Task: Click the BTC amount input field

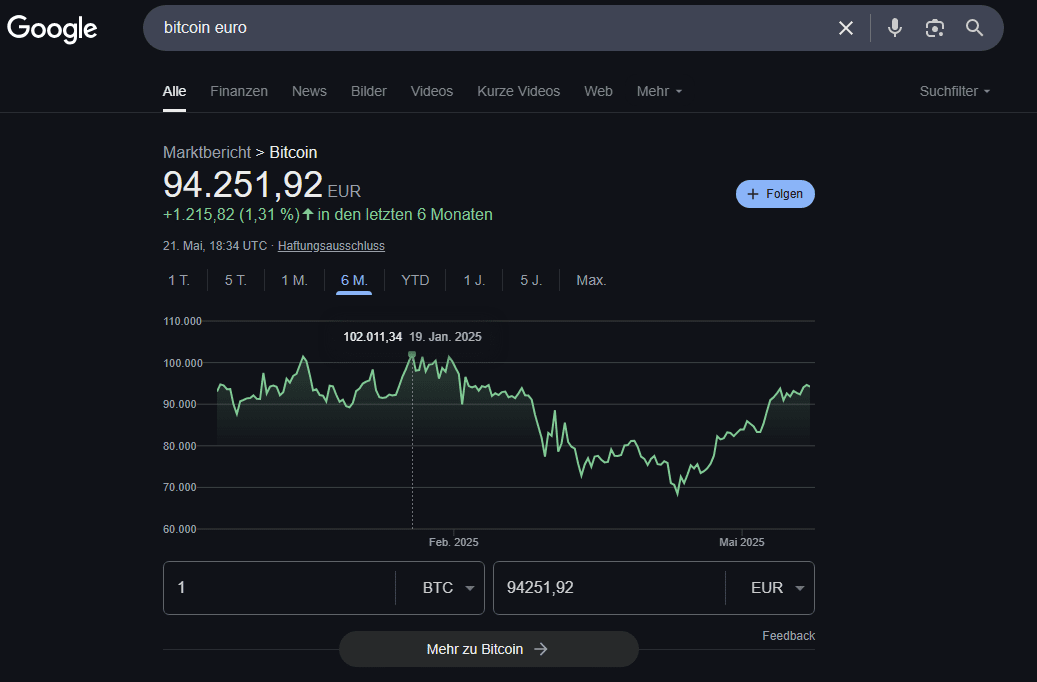Action: pos(279,587)
